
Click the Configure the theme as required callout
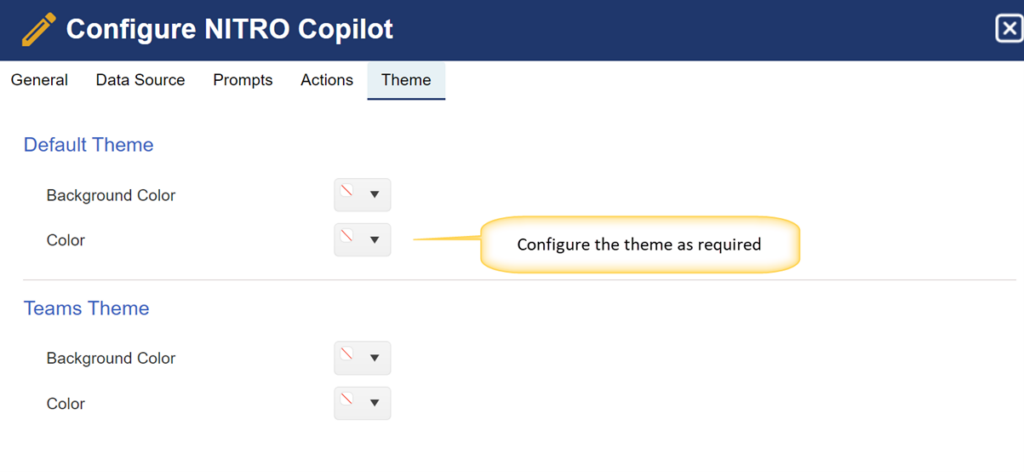pyautogui.click(x=639, y=245)
